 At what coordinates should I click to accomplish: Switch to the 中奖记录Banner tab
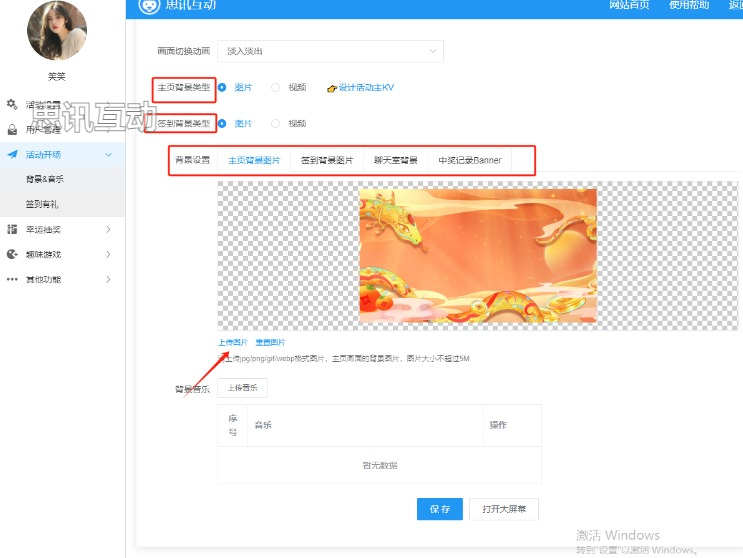(470, 161)
